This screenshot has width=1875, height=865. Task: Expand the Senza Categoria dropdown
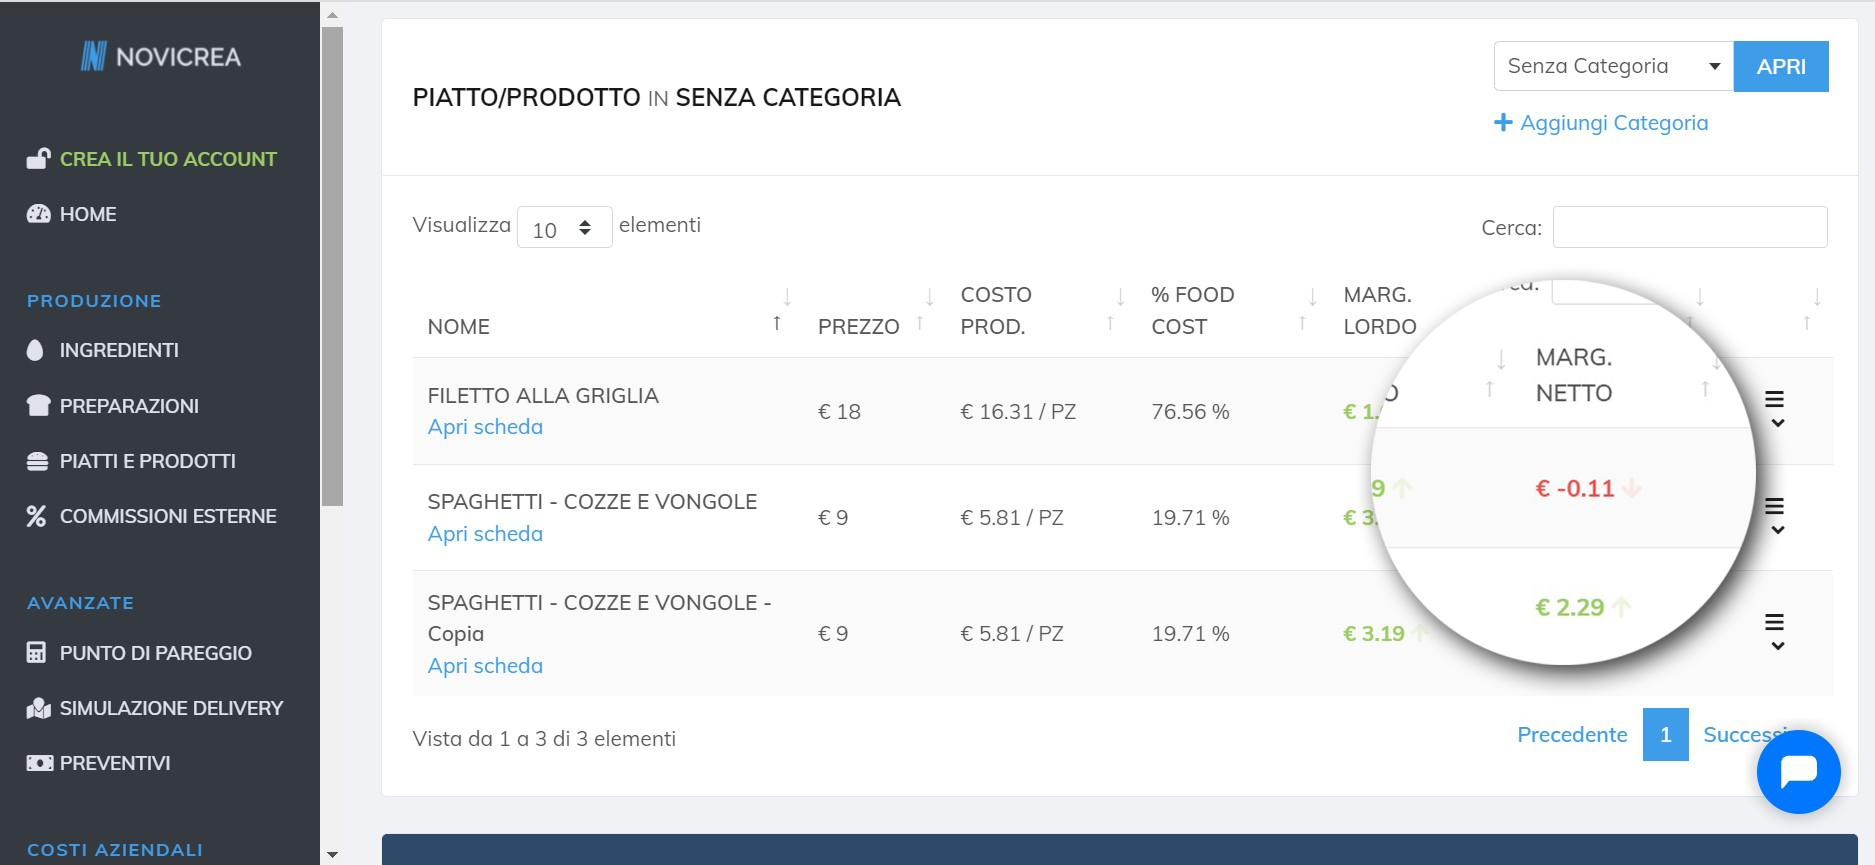click(1613, 66)
